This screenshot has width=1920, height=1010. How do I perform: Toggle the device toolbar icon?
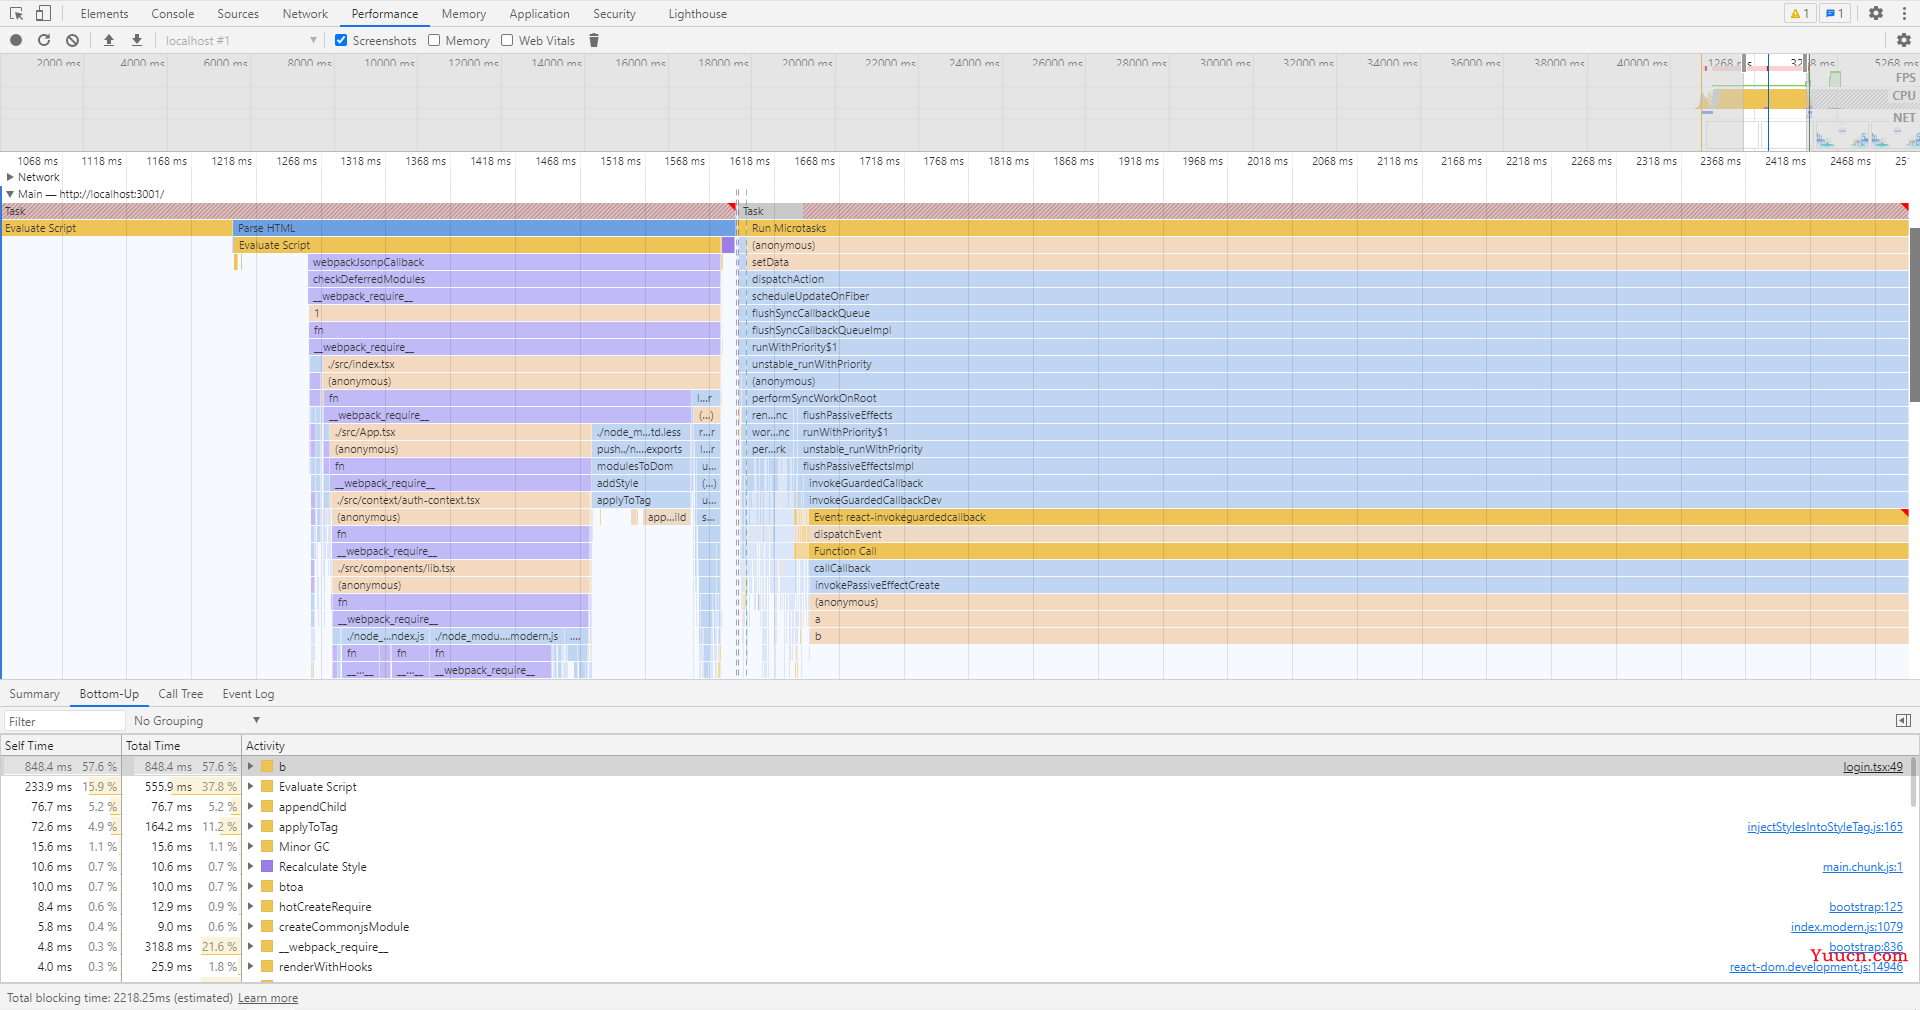[x=43, y=13]
